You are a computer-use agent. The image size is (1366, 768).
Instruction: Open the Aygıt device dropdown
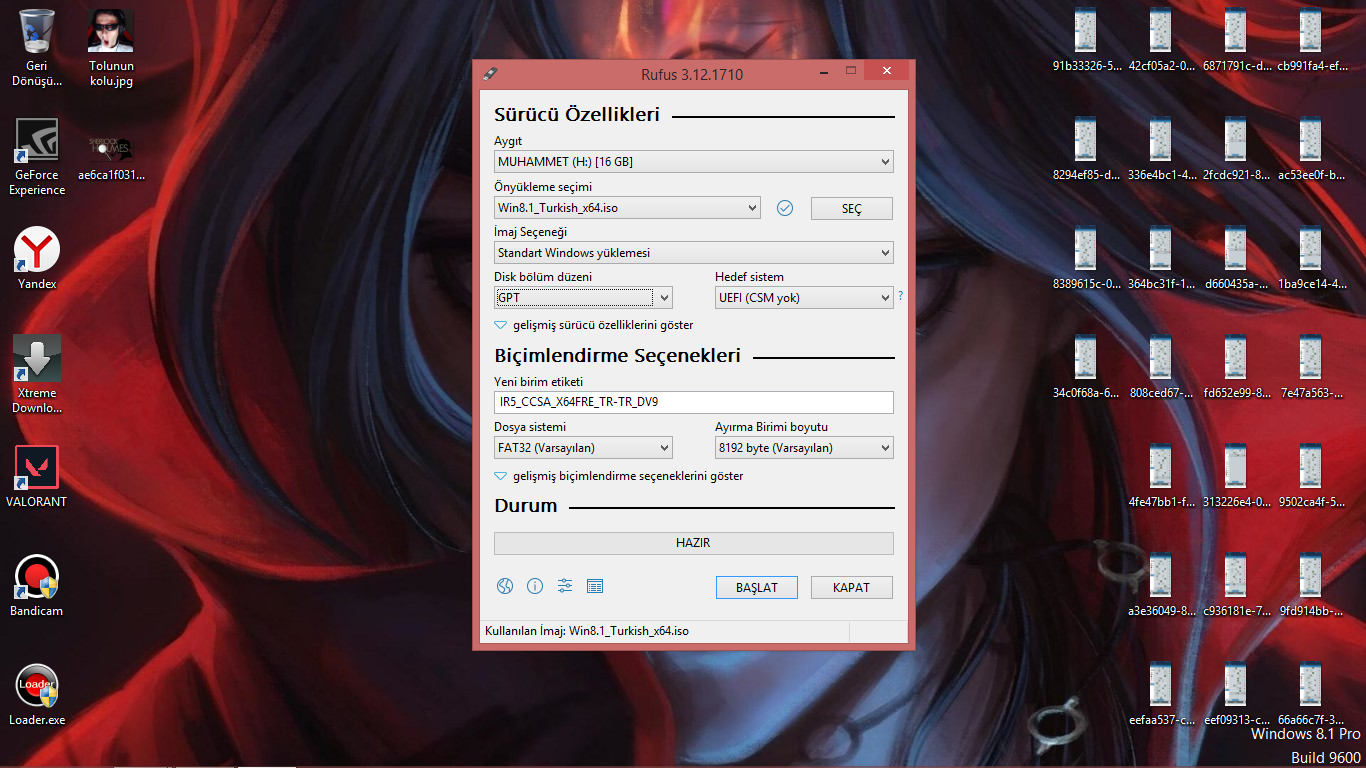[694, 161]
